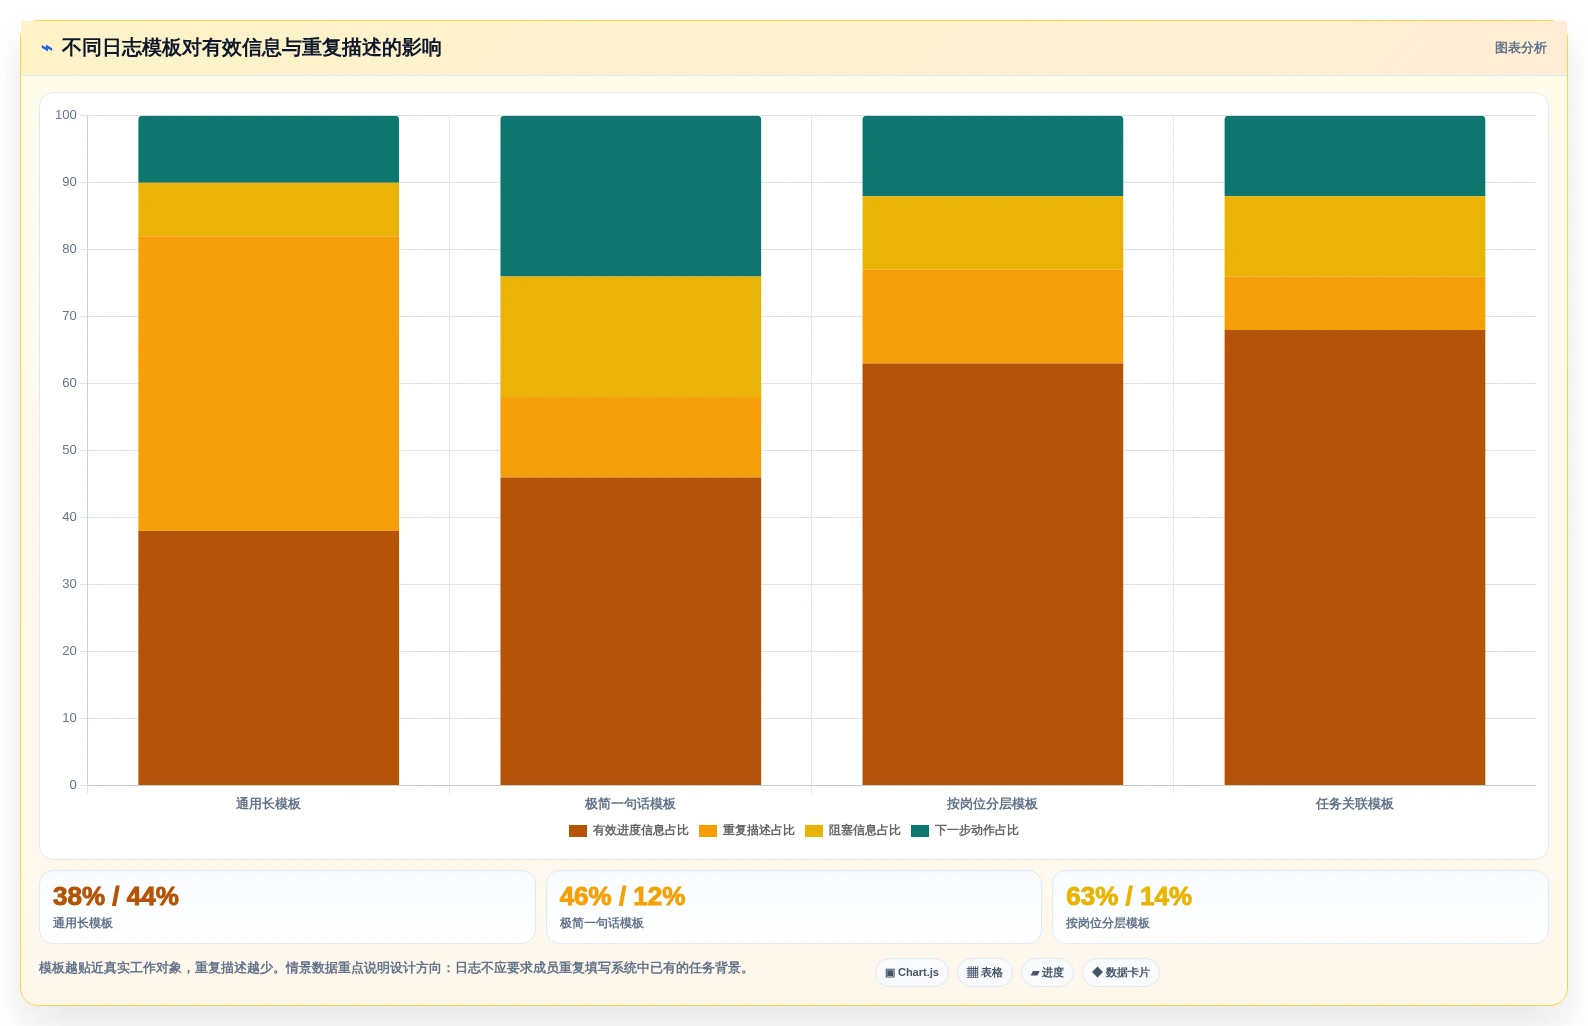Click the 通用长模板 x-axis label

pyautogui.click(x=268, y=804)
